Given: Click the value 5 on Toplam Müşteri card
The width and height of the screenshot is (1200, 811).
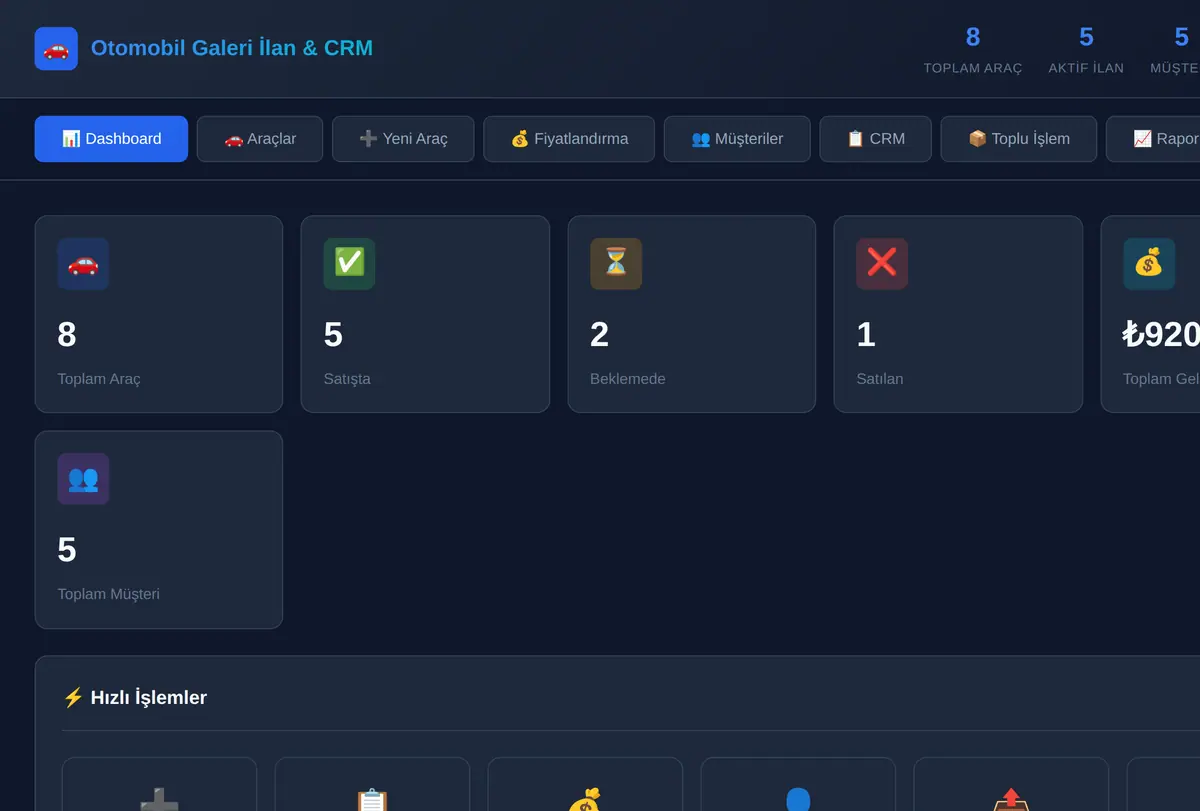Looking at the screenshot, I should [x=67, y=550].
